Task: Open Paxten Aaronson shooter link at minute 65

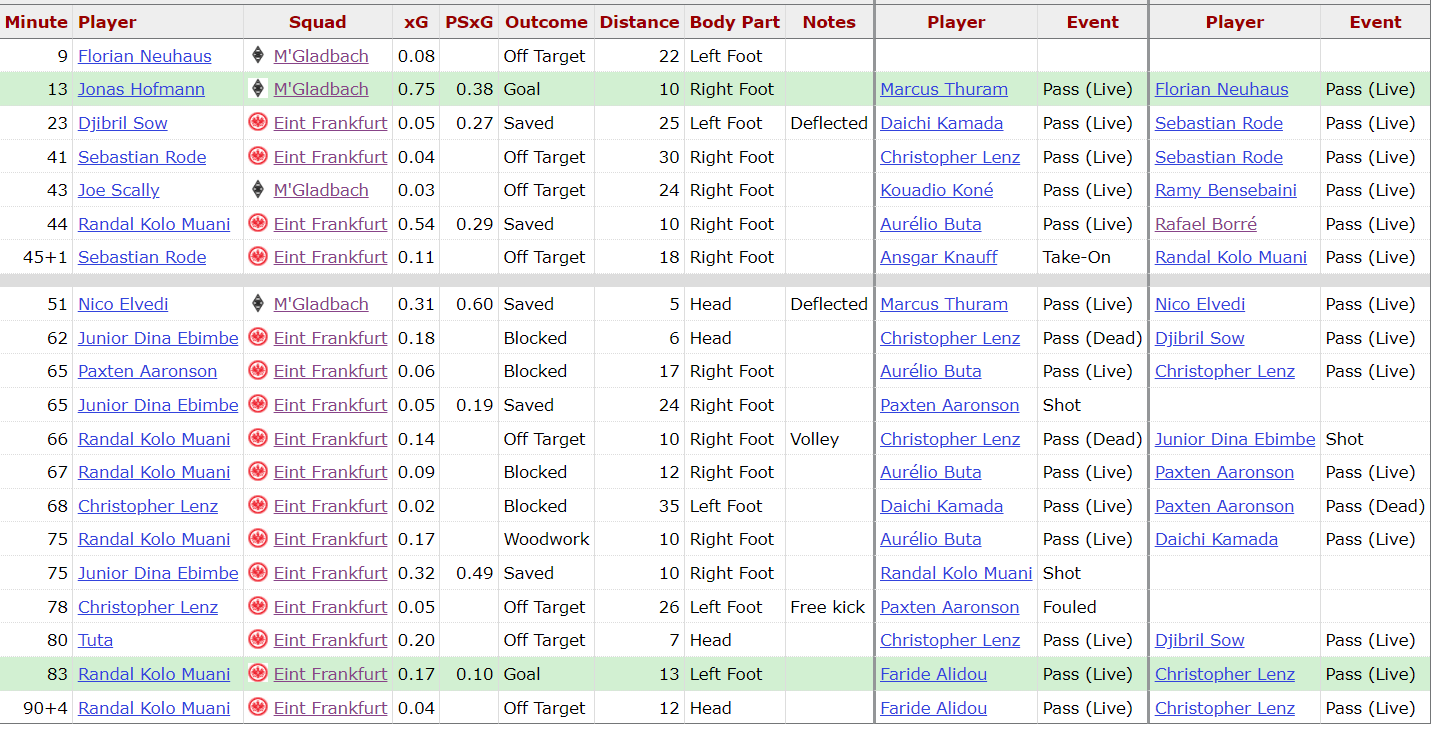Action: [147, 371]
